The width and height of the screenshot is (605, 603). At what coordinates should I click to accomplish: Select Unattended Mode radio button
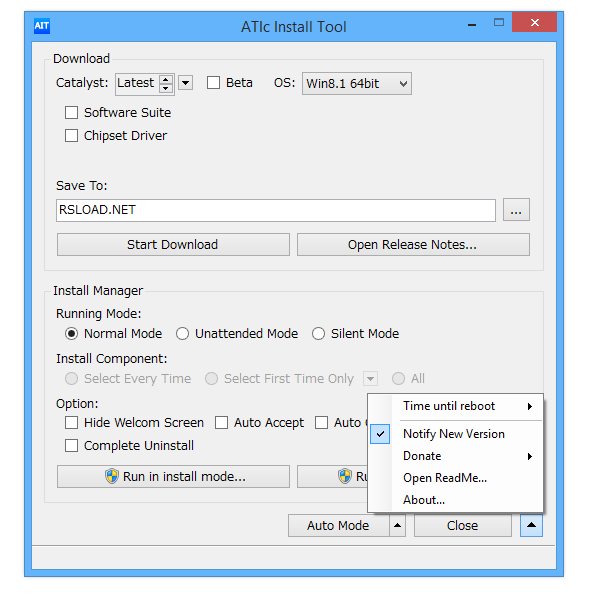coord(183,333)
